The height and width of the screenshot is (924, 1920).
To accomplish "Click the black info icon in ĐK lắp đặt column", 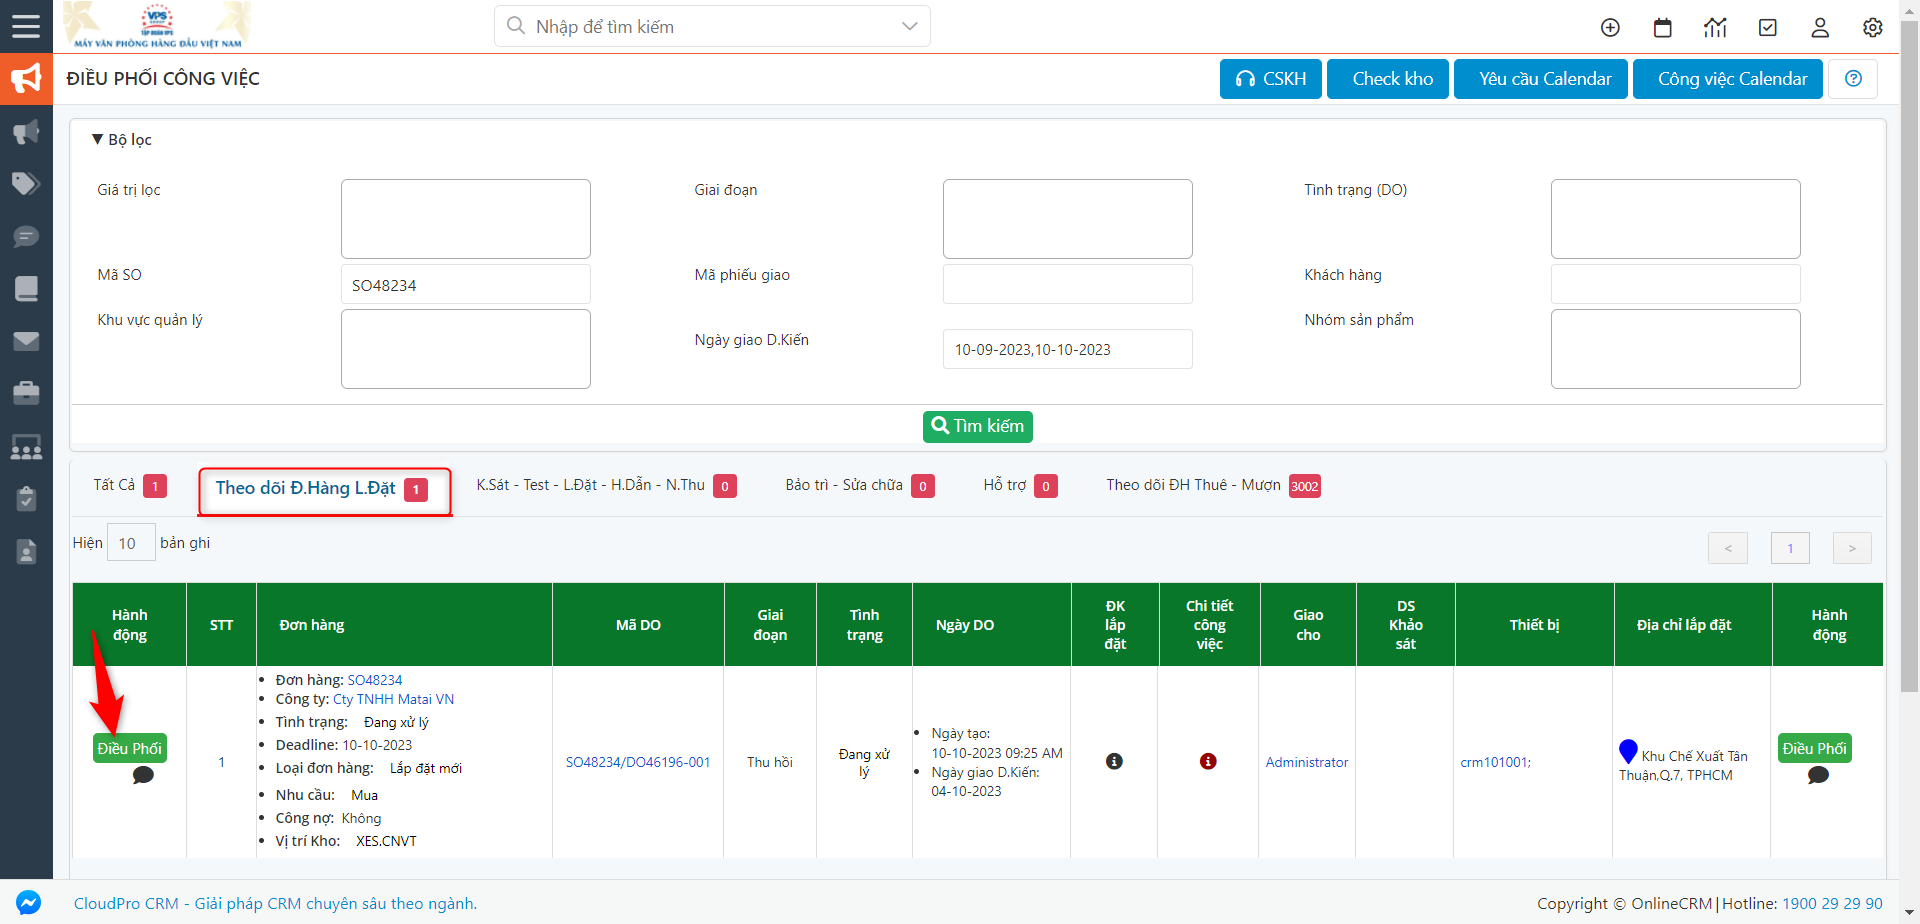I will tap(1114, 761).
